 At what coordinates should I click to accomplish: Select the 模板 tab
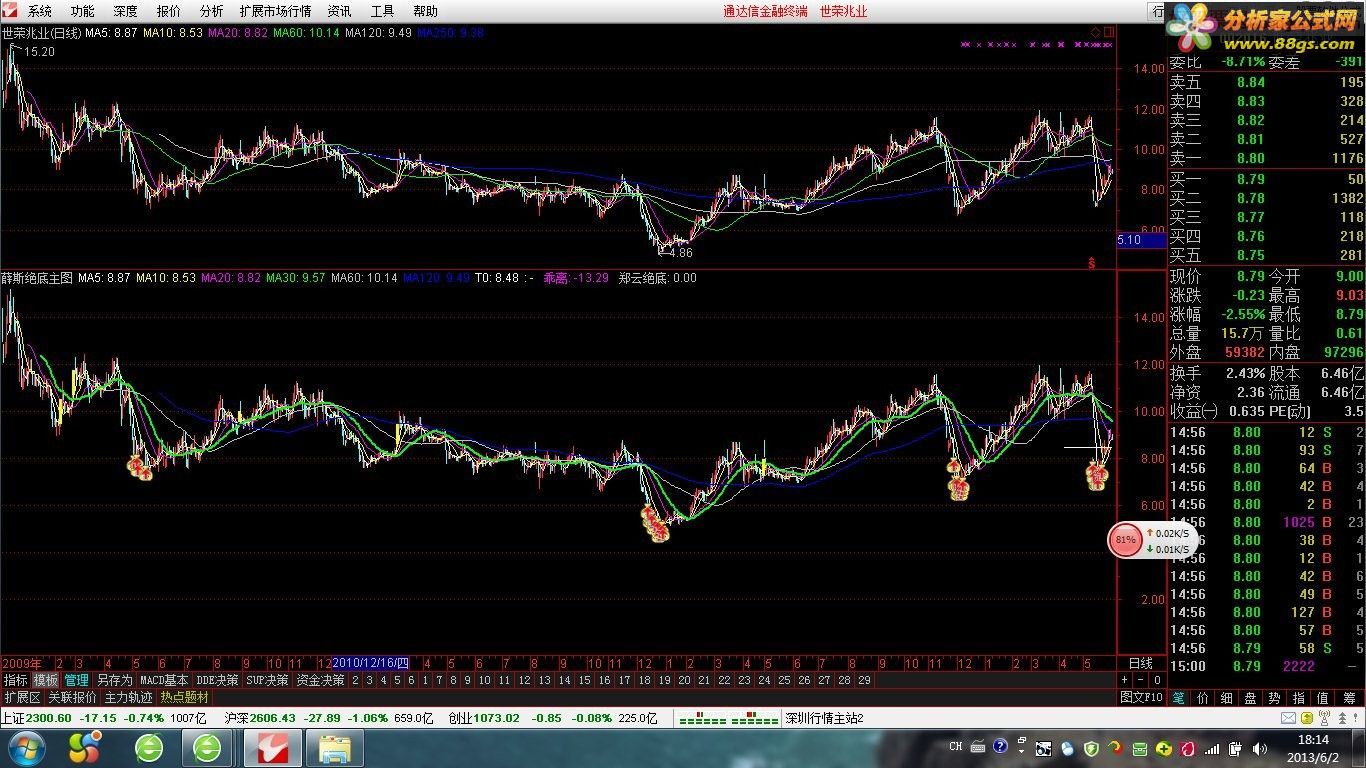46,680
